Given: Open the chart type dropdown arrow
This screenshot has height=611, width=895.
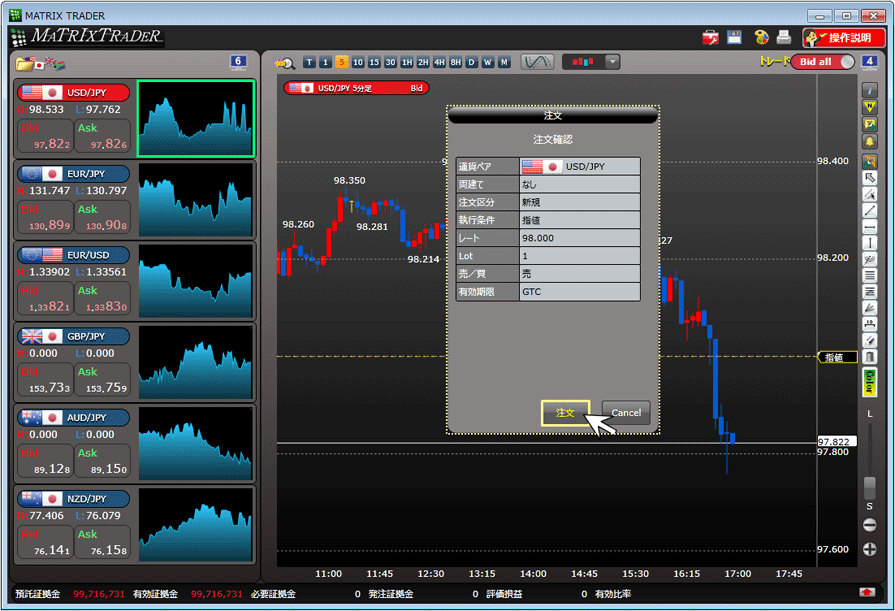Looking at the screenshot, I should click(x=612, y=62).
